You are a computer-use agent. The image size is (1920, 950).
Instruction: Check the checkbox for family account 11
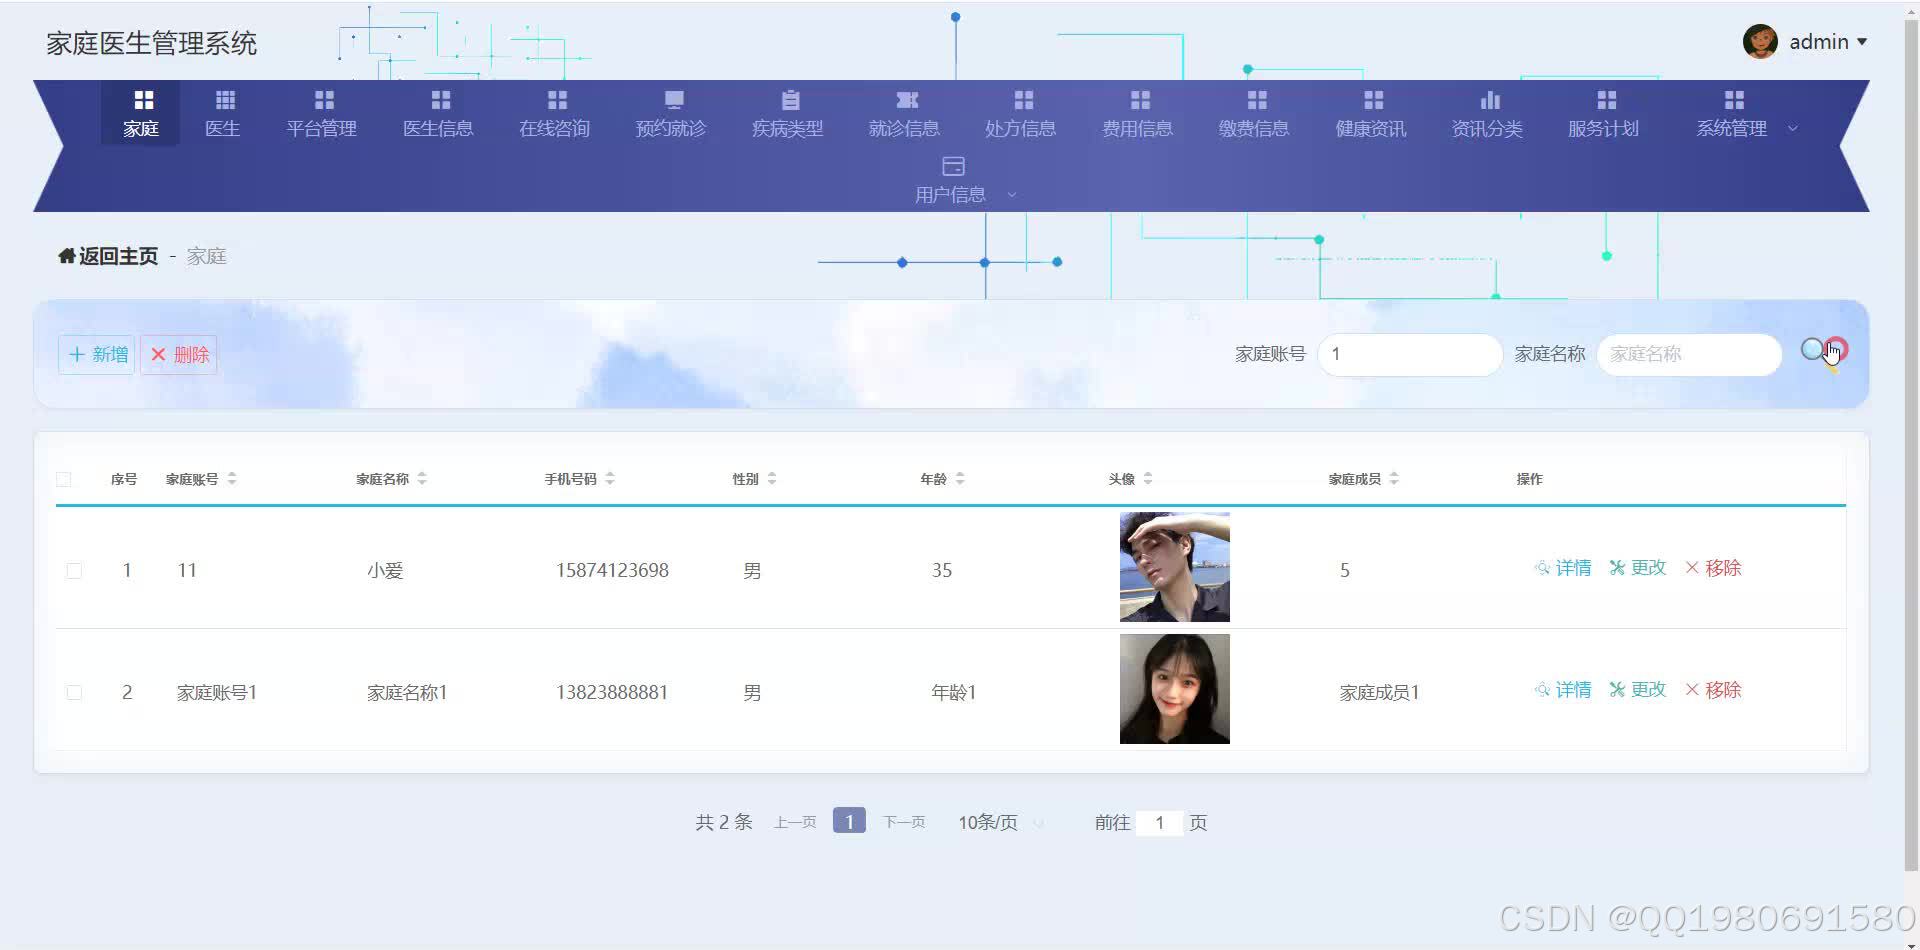coord(74,570)
